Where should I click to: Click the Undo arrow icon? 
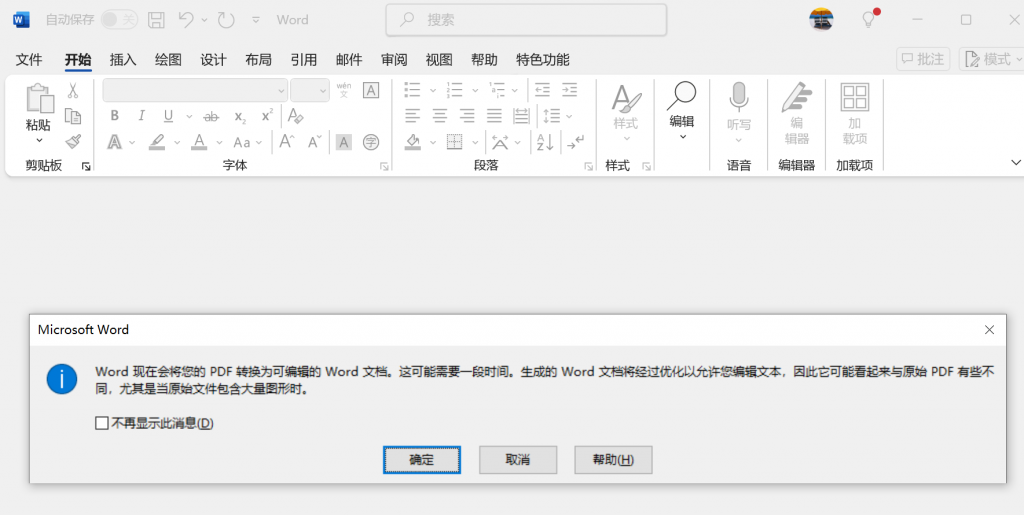[x=186, y=20]
